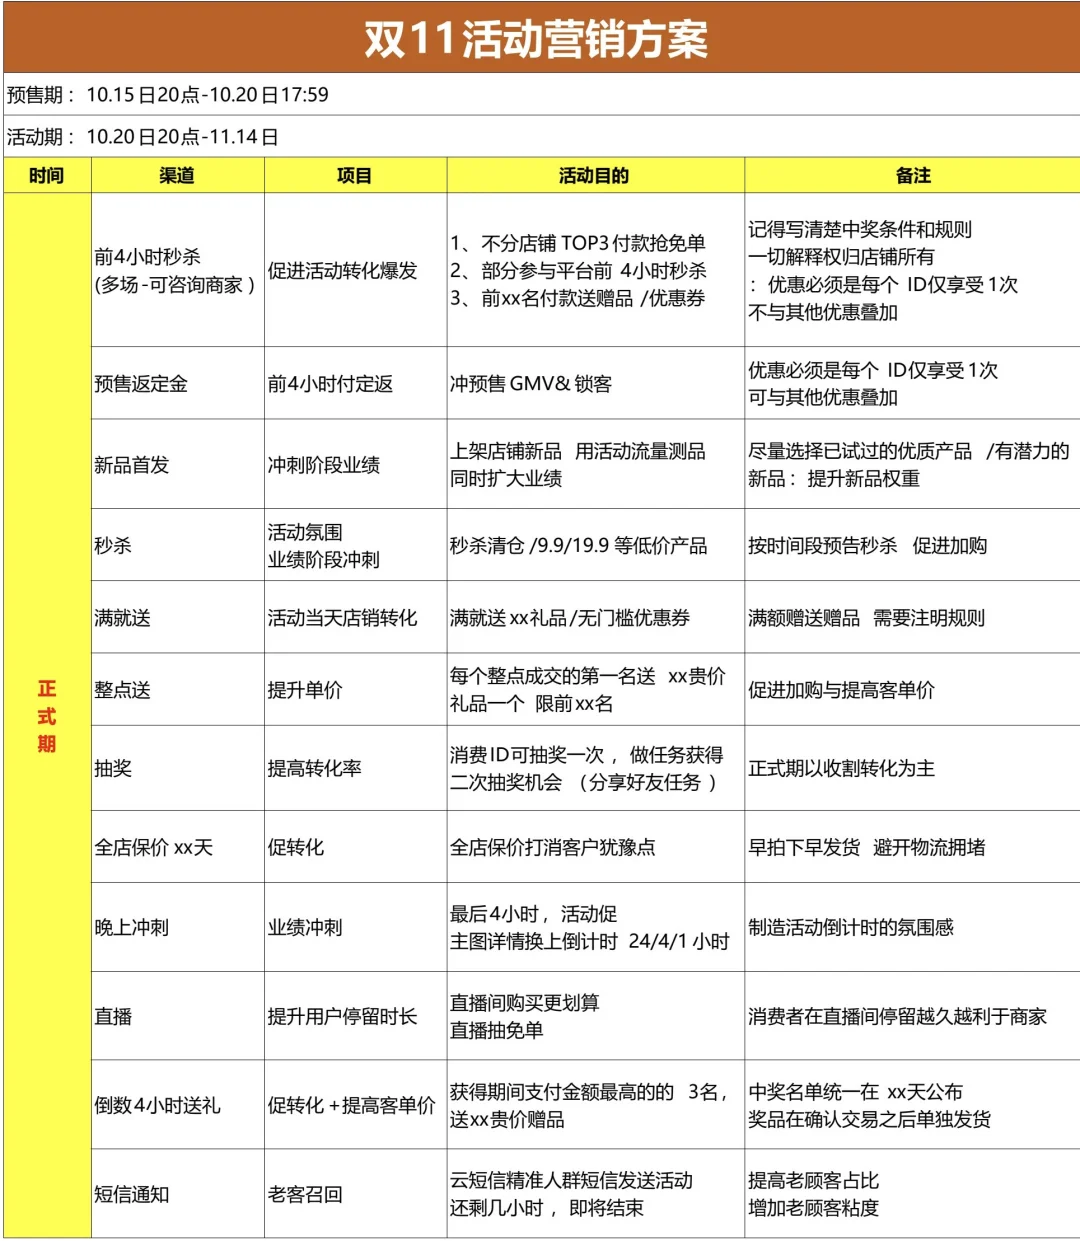
Task: Click the '可与其他优惠叠加' note cell
Action: [912, 383]
